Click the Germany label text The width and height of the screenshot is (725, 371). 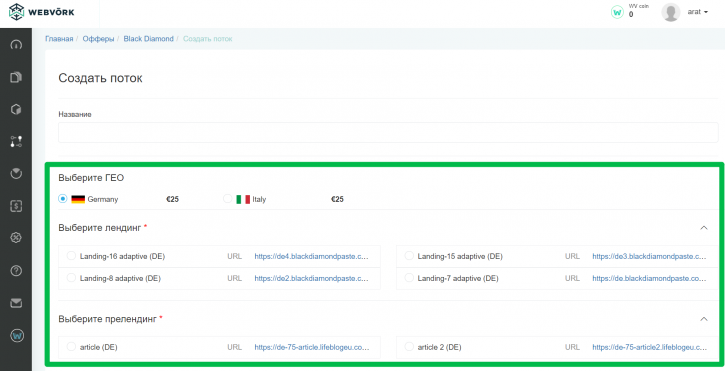point(103,199)
